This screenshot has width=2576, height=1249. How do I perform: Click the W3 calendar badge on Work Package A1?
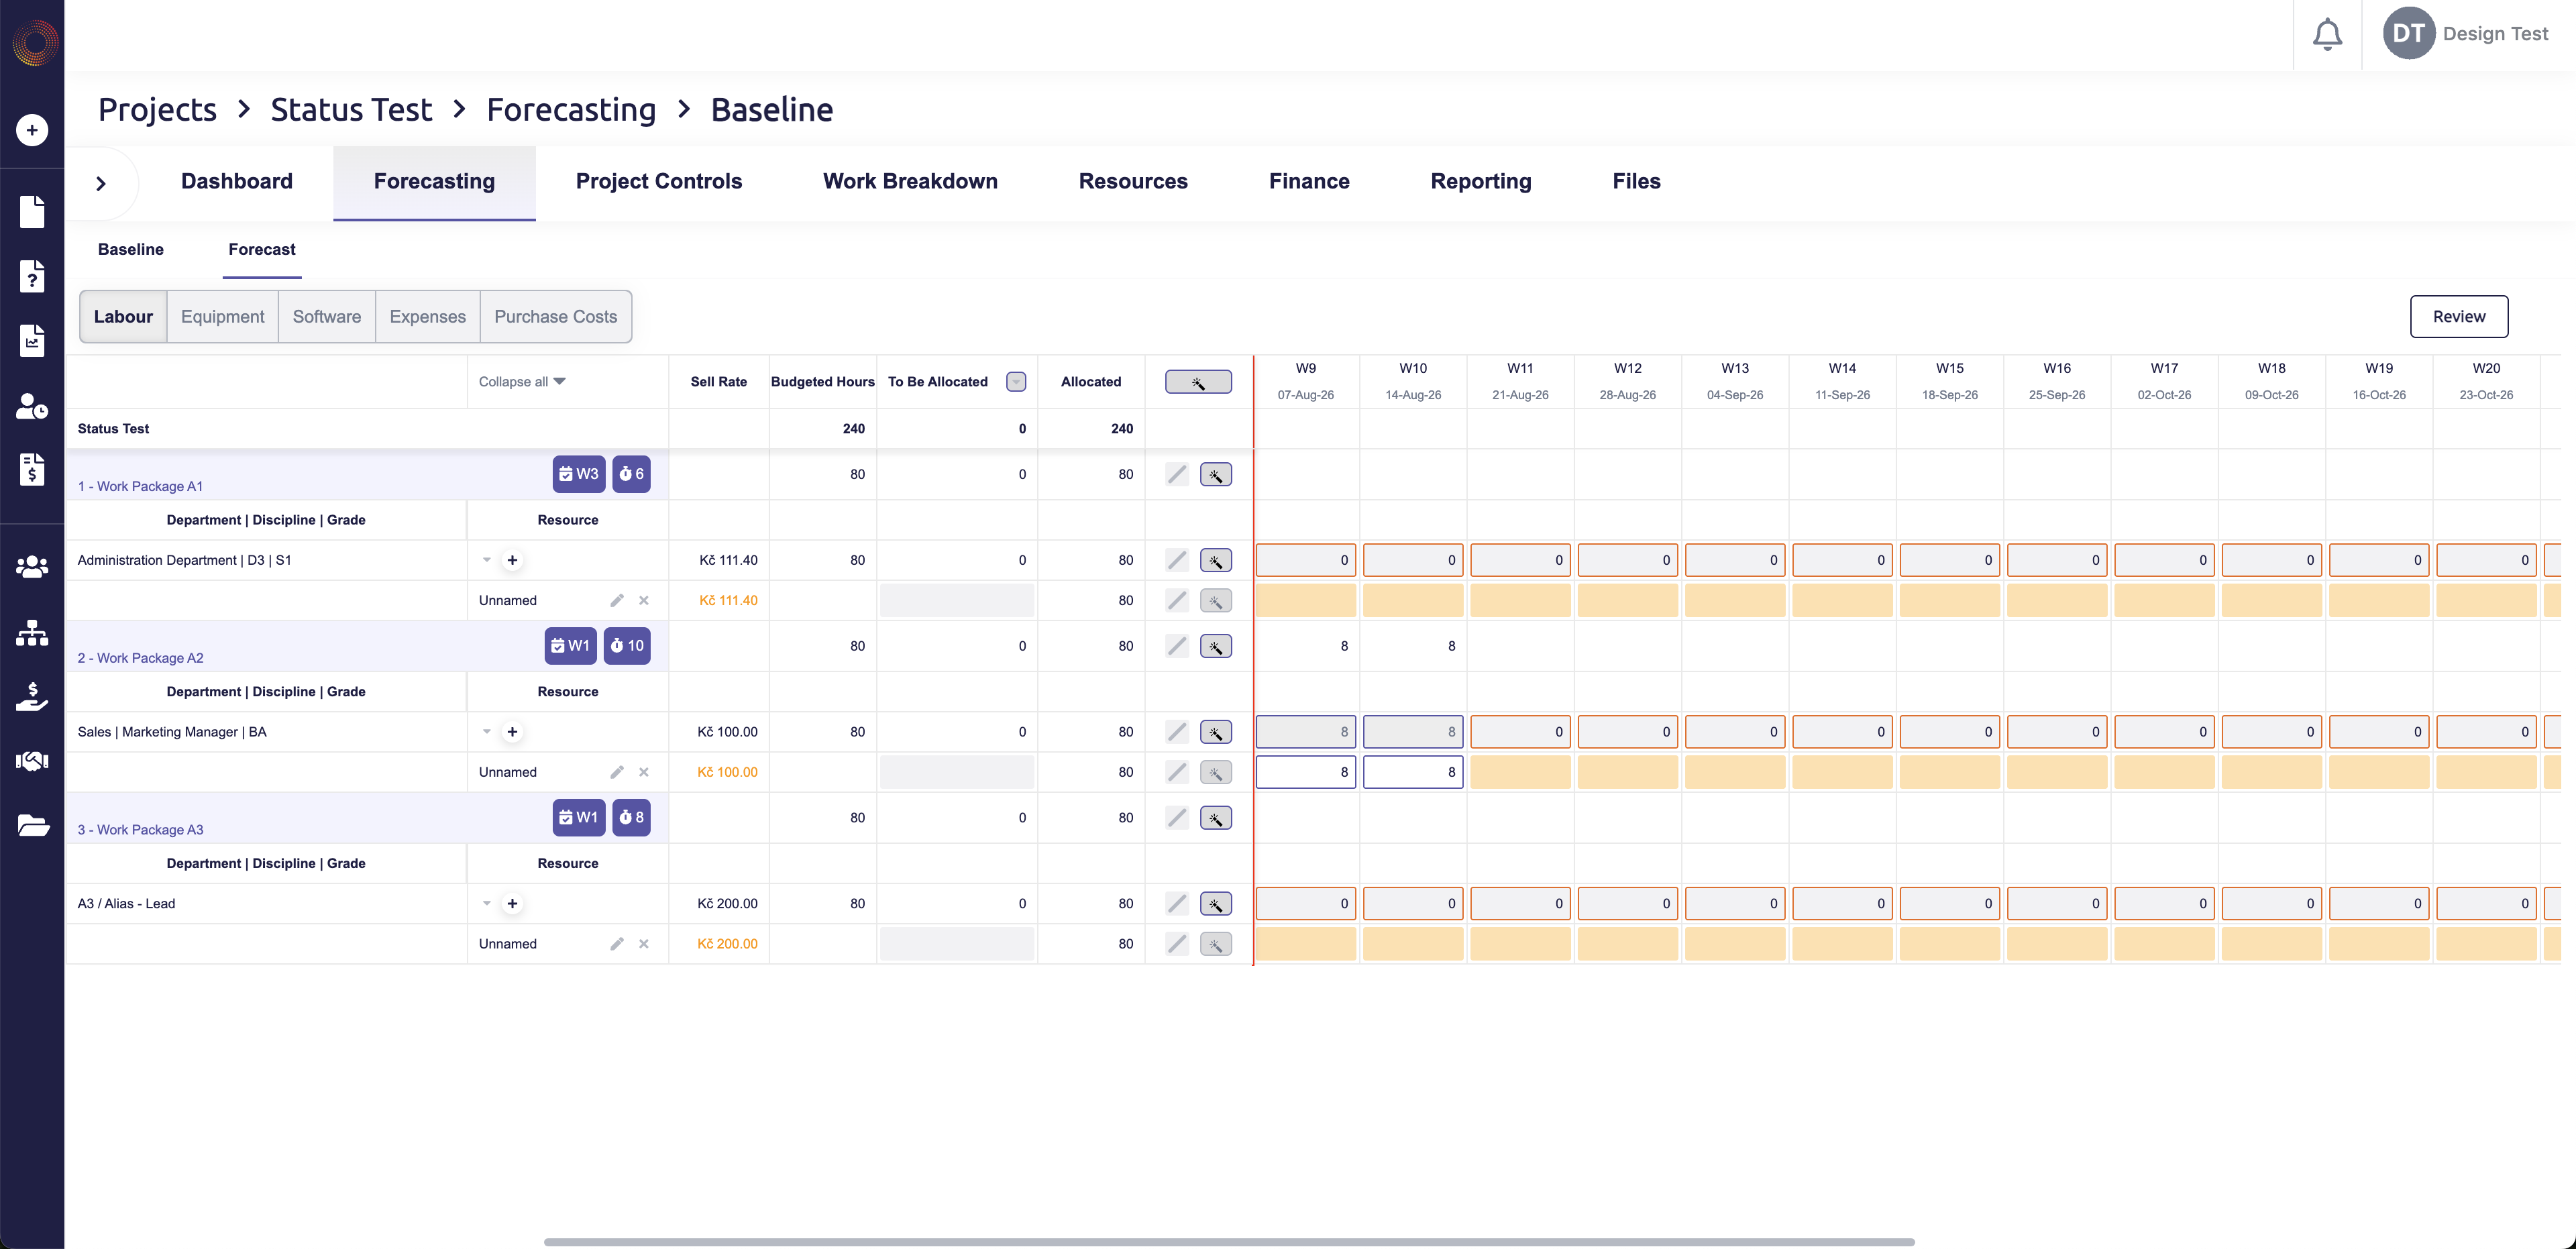[579, 474]
